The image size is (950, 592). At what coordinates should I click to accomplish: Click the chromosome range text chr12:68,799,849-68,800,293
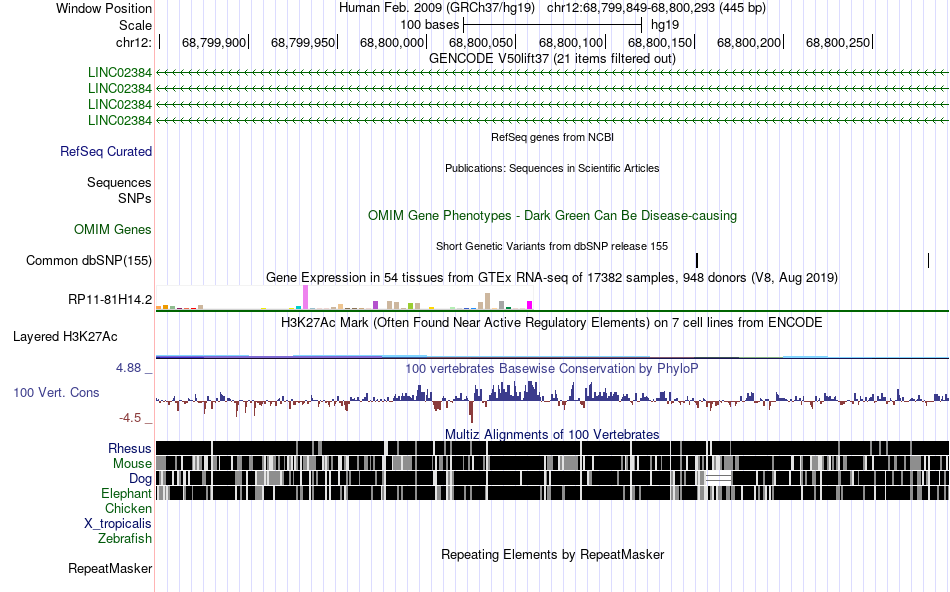click(x=631, y=8)
